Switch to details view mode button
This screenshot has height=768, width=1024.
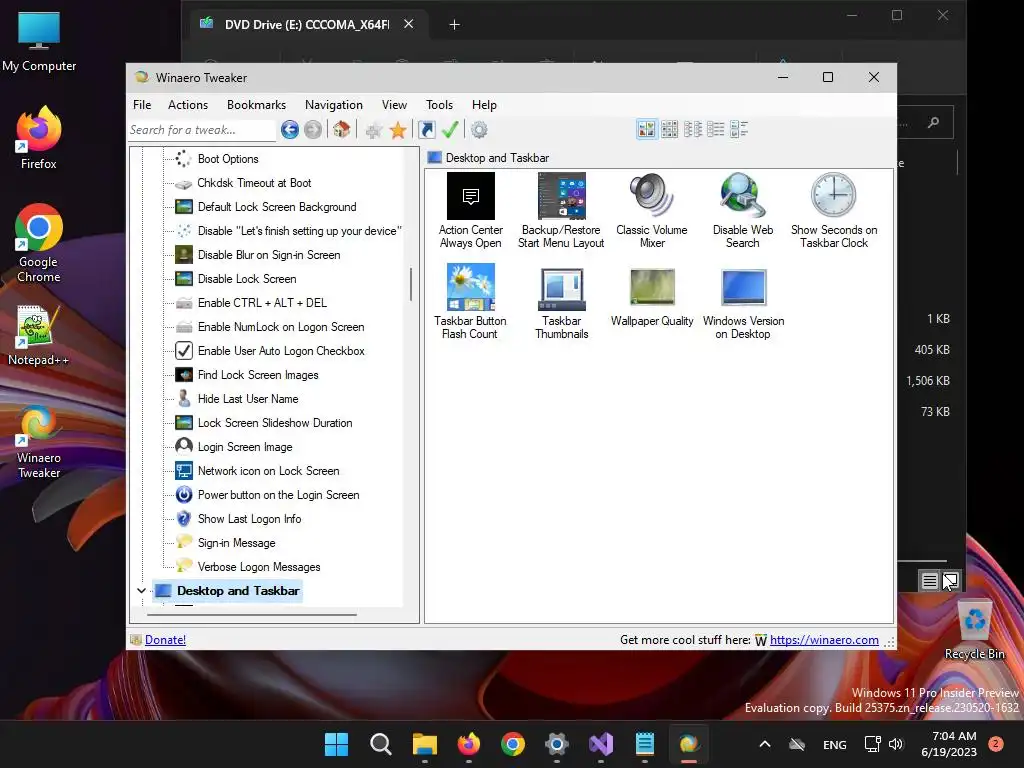tap(739, 129)
